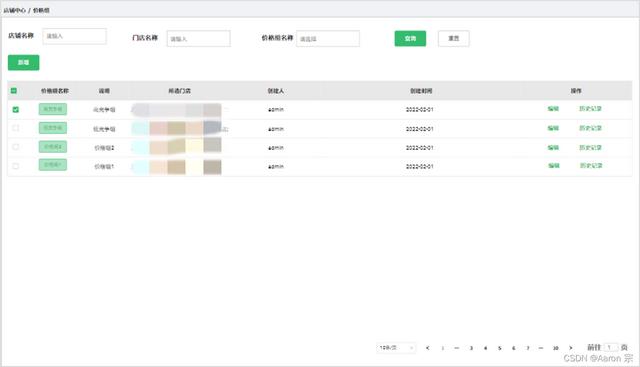The image size is (640, 367).
Task: Go to the previous page with the left arrow
Action: pos(427,348)
